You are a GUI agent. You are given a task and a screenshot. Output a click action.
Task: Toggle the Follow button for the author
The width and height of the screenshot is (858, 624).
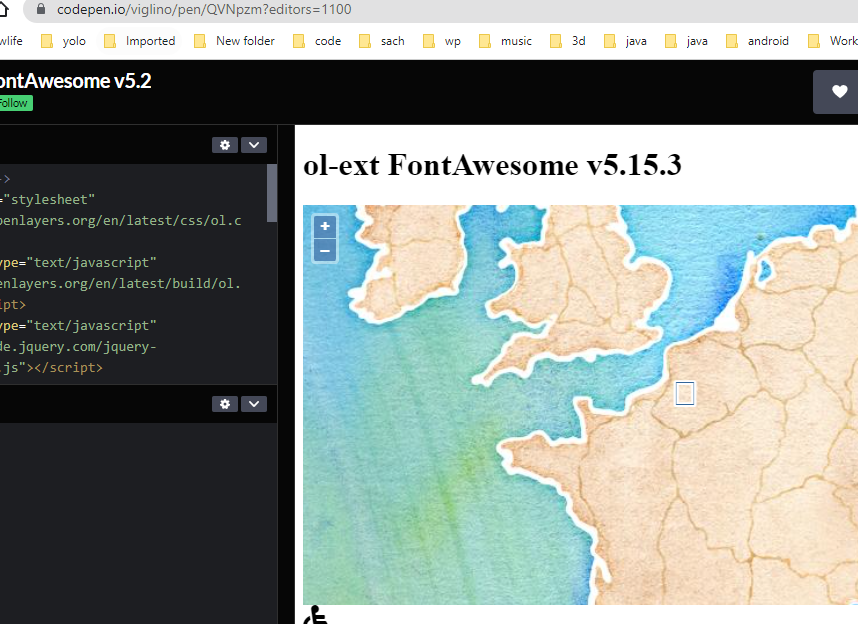(x=13, y=102)
